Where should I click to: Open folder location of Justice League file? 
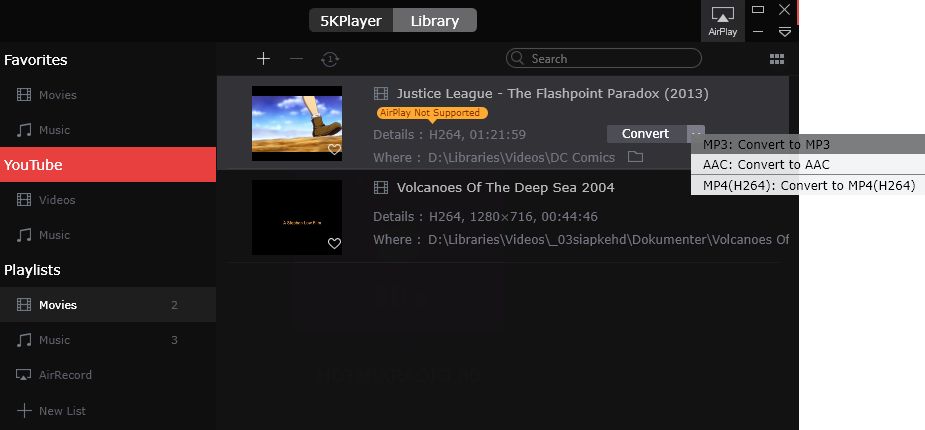pos(635,157)
